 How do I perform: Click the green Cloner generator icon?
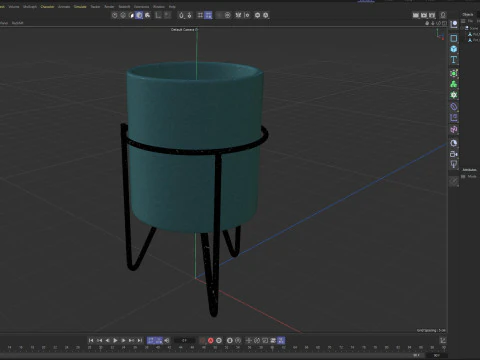tap(454, 73)
